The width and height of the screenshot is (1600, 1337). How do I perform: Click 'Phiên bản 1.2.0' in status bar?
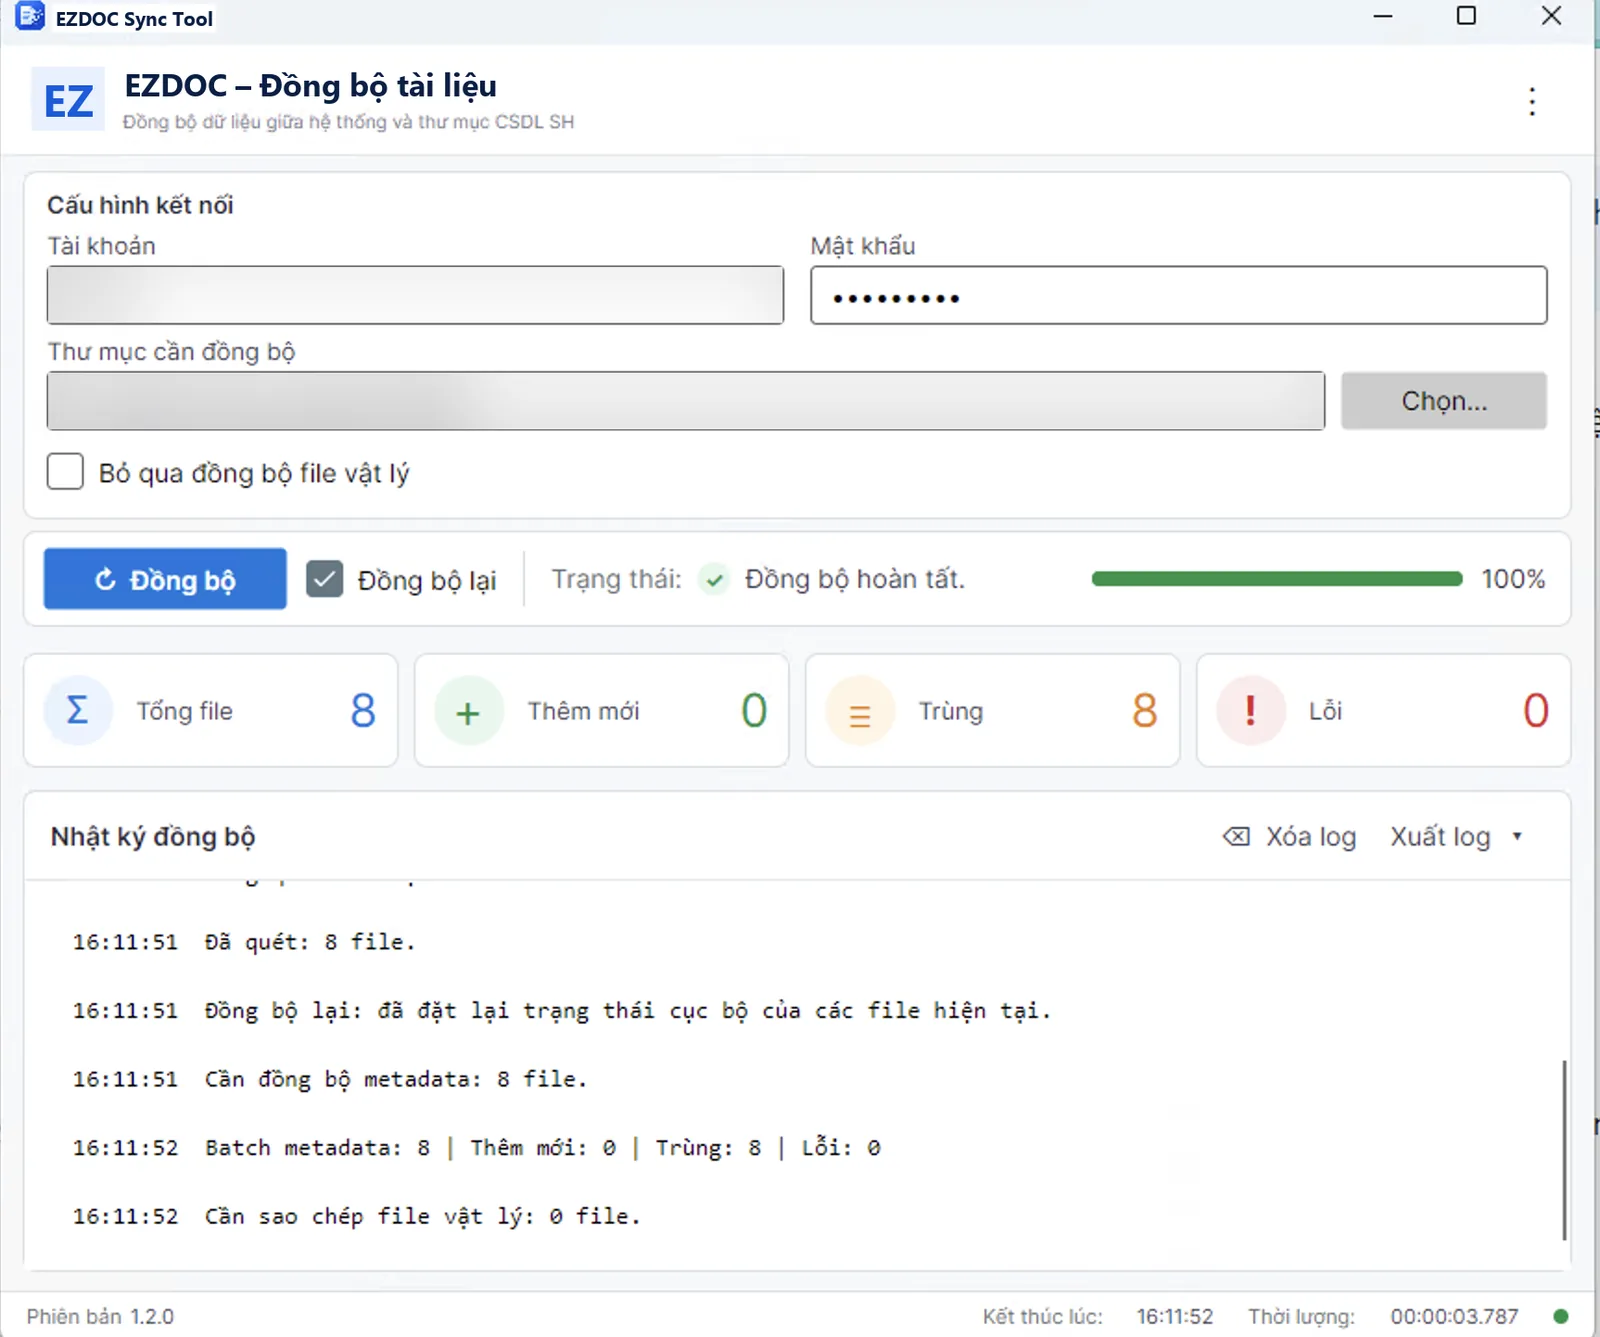tap(100, 1316)
